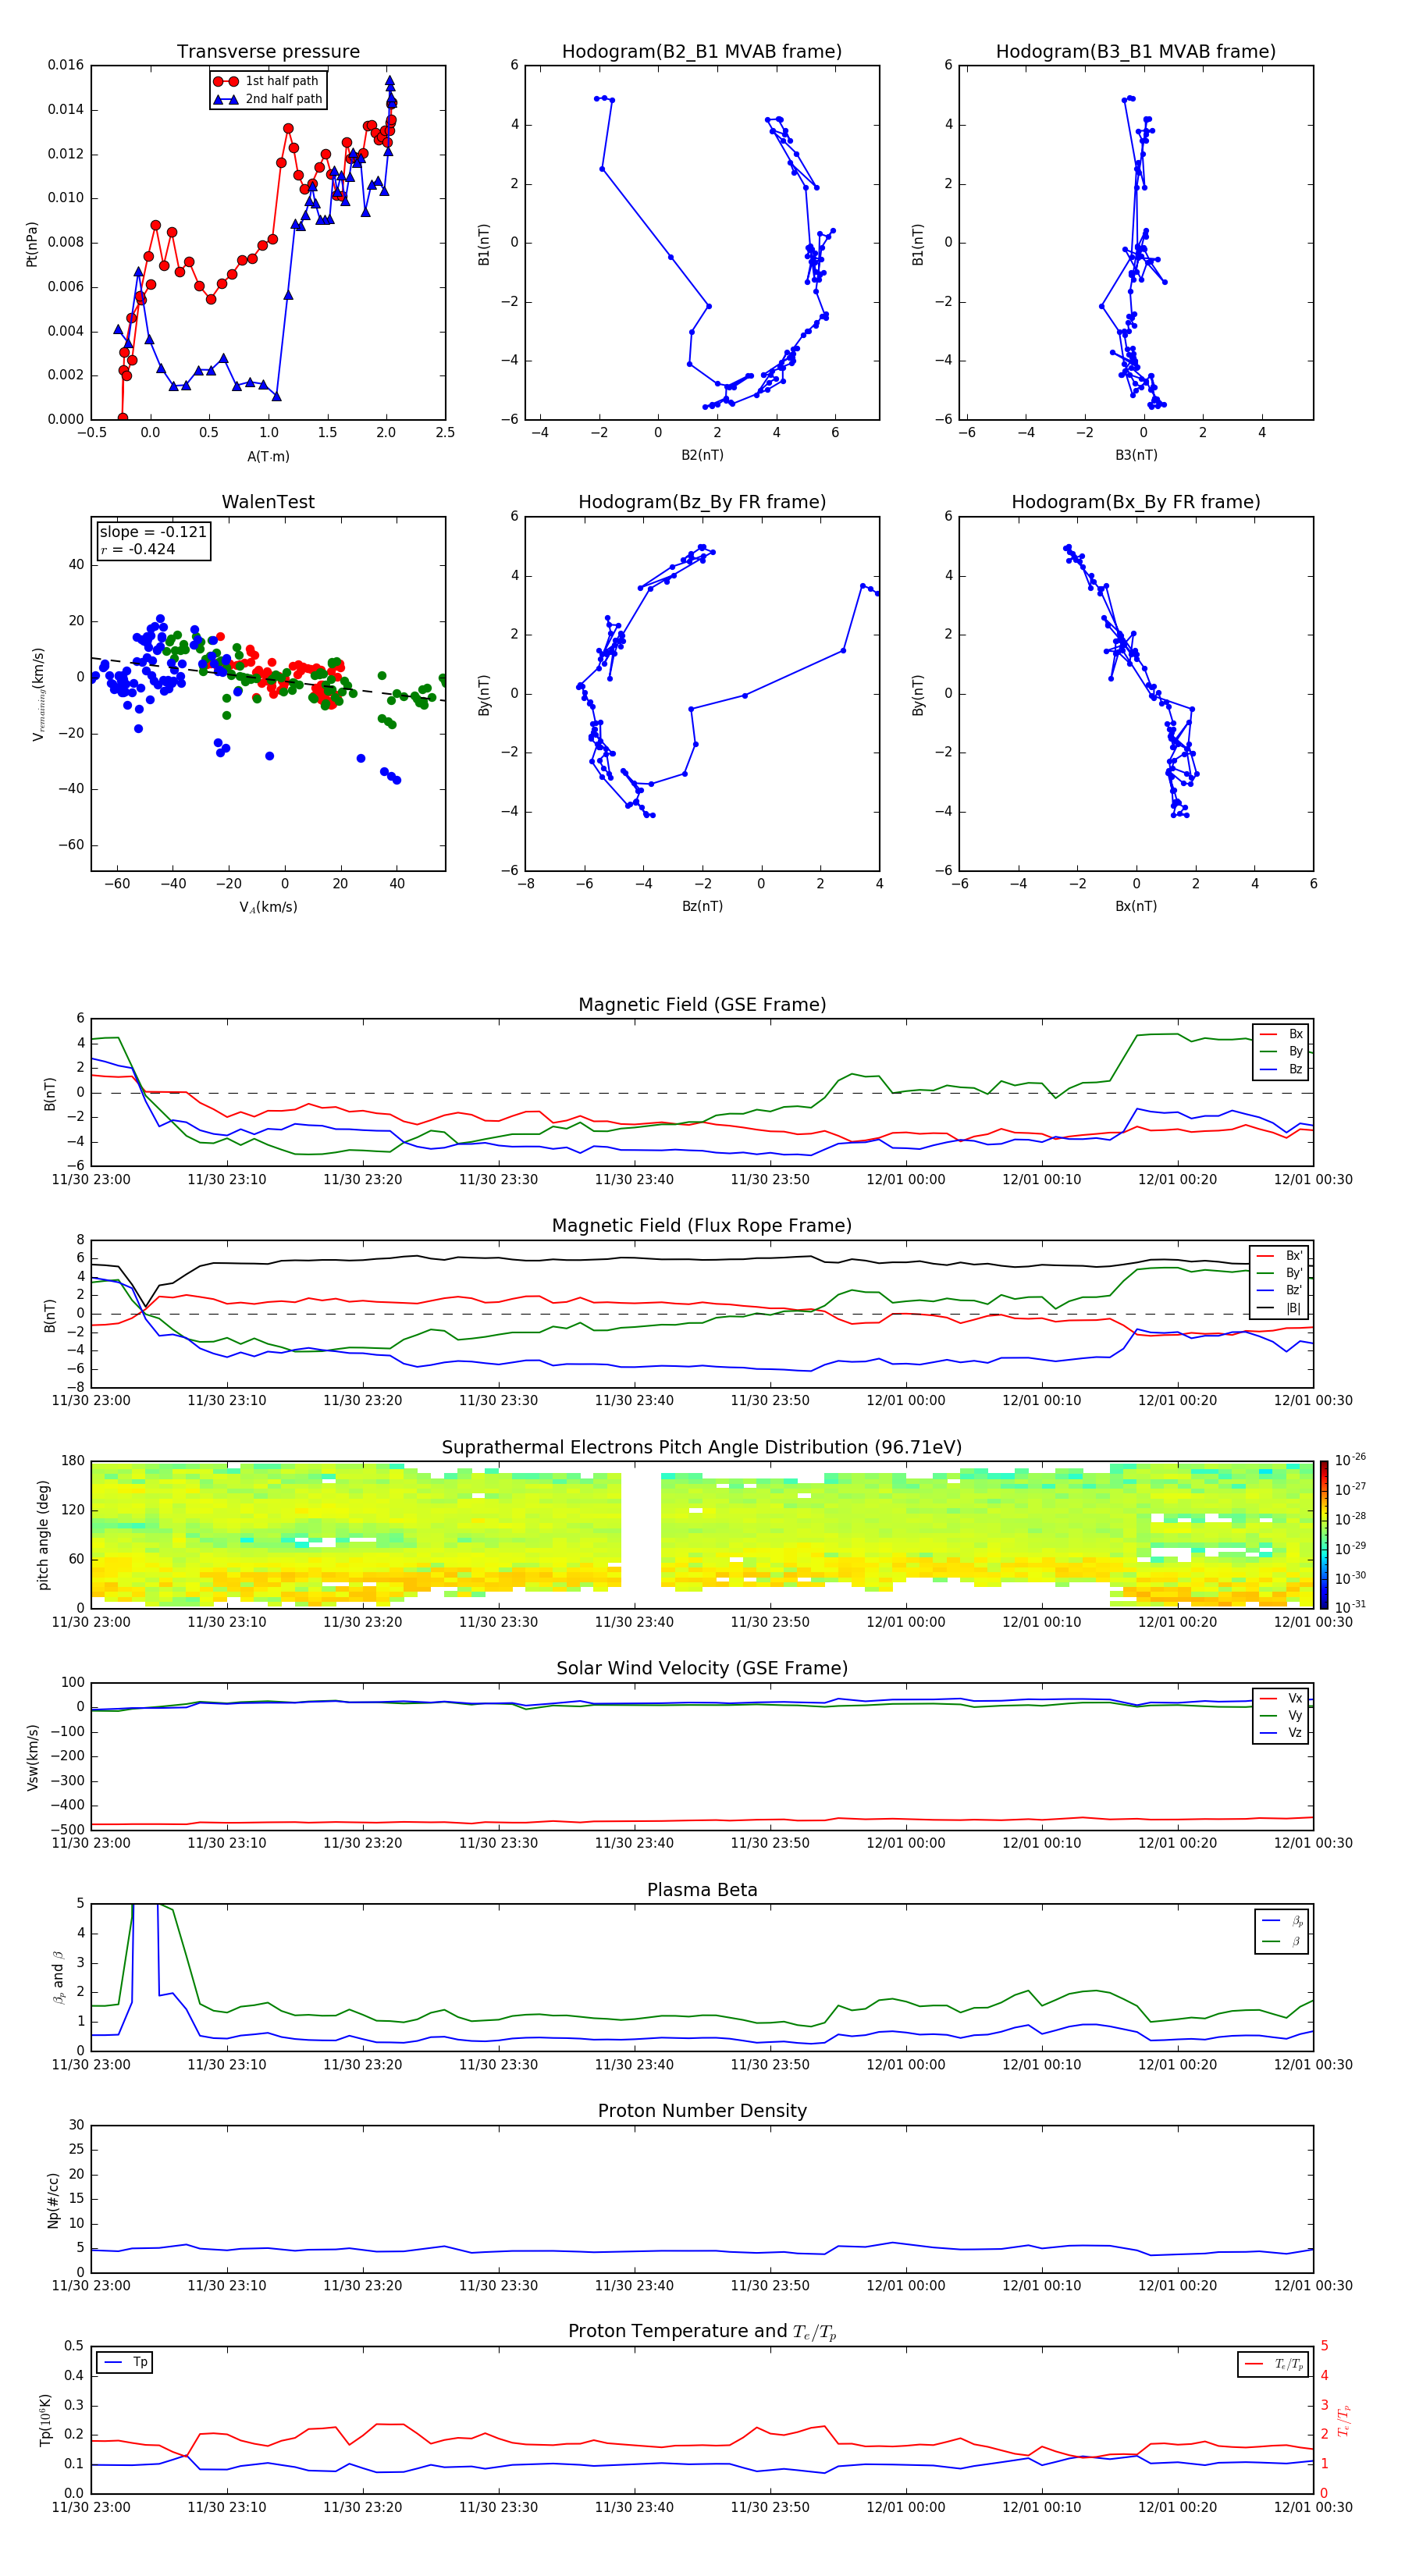Select By' in flux rope legend

(1280, 1273)
